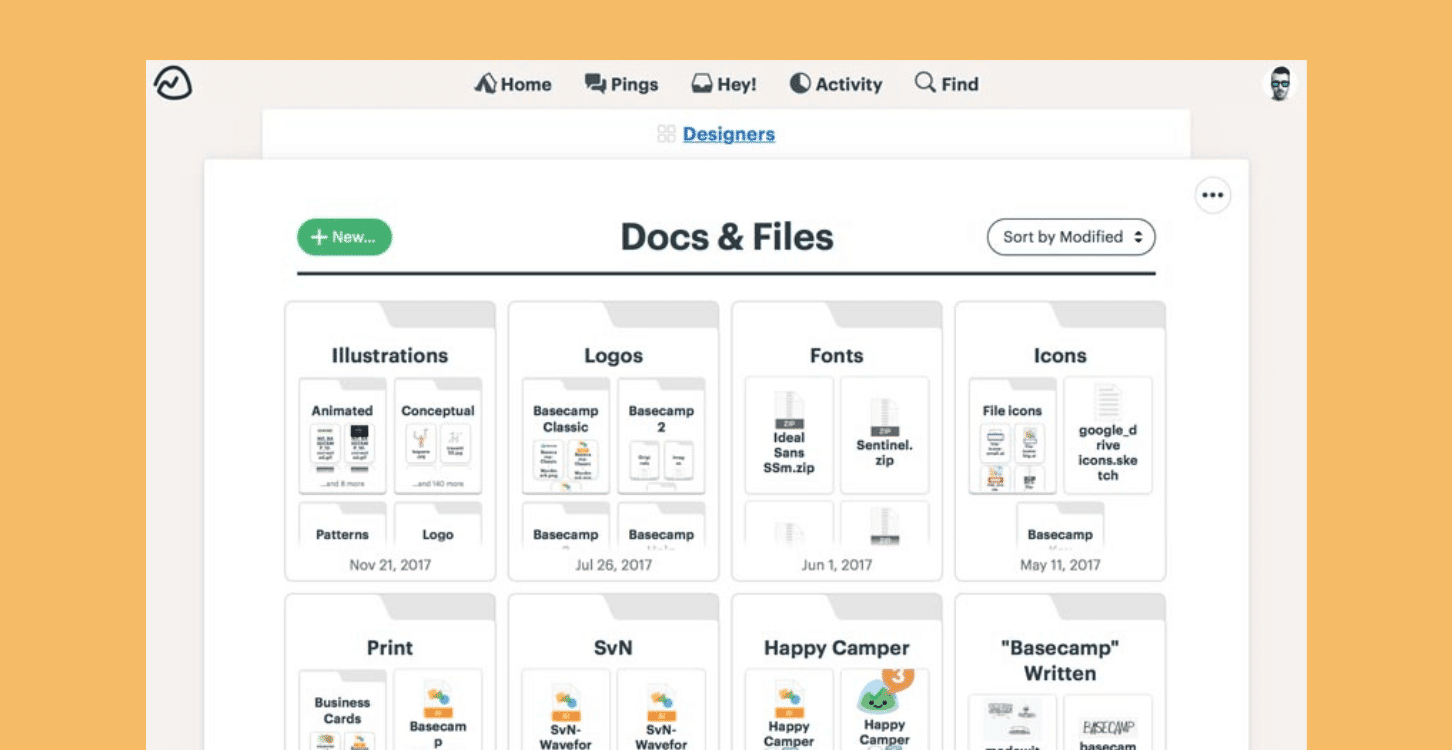Select the Ideal Sans SSm.zip file
The image size is (1452, 750).
(789, 435)
